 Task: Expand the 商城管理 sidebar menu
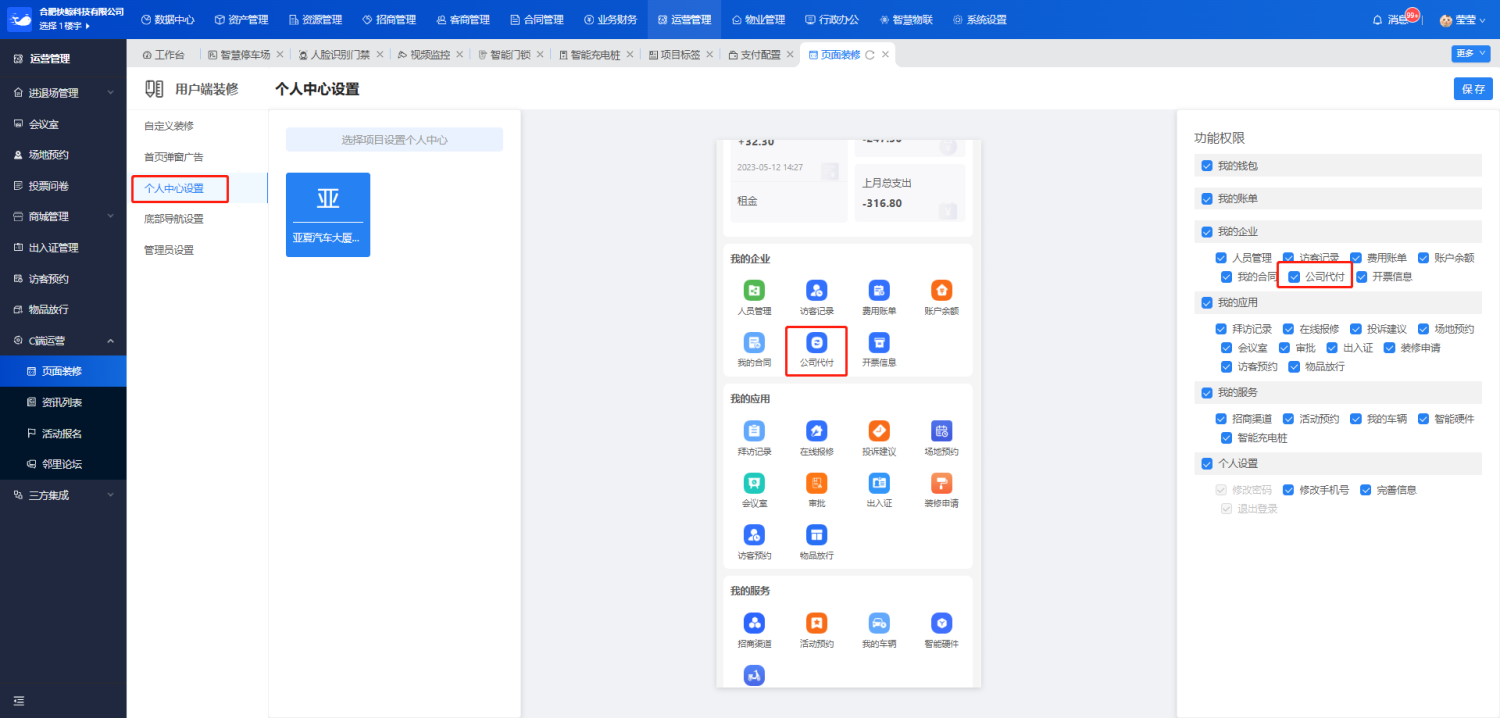tap(63, 217)
